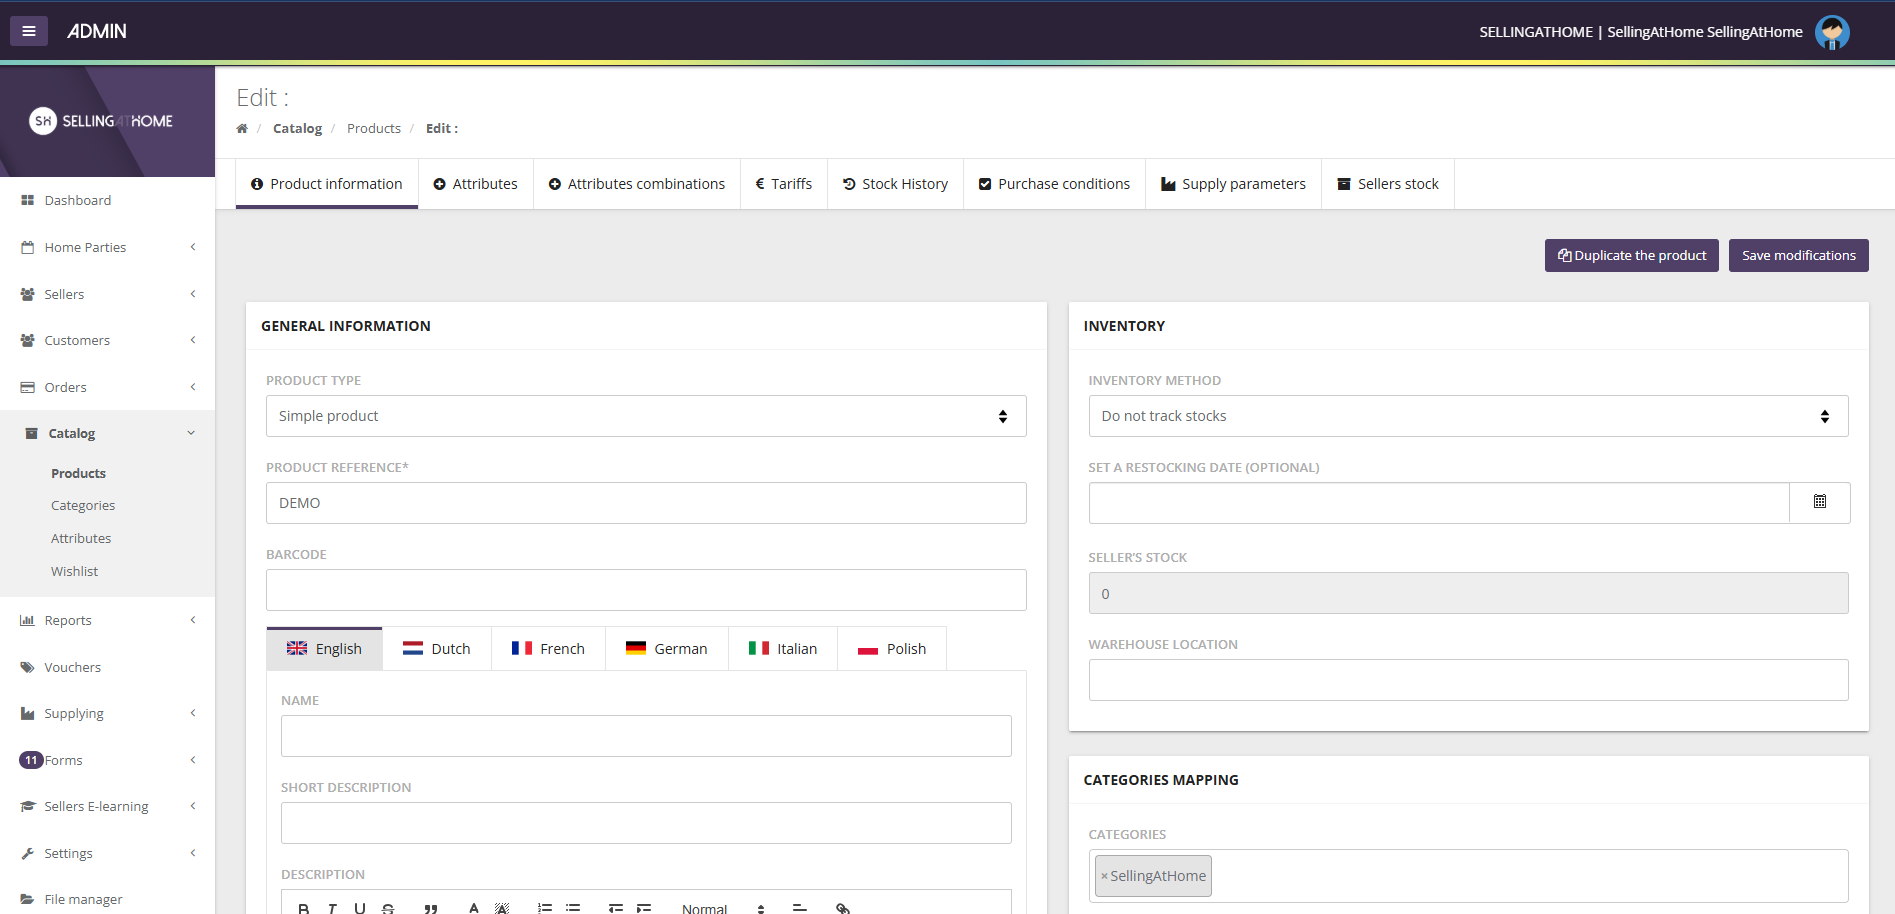Select the French language tab
The width and height of the screenshot is (1895, 914).
click(548, 649)
